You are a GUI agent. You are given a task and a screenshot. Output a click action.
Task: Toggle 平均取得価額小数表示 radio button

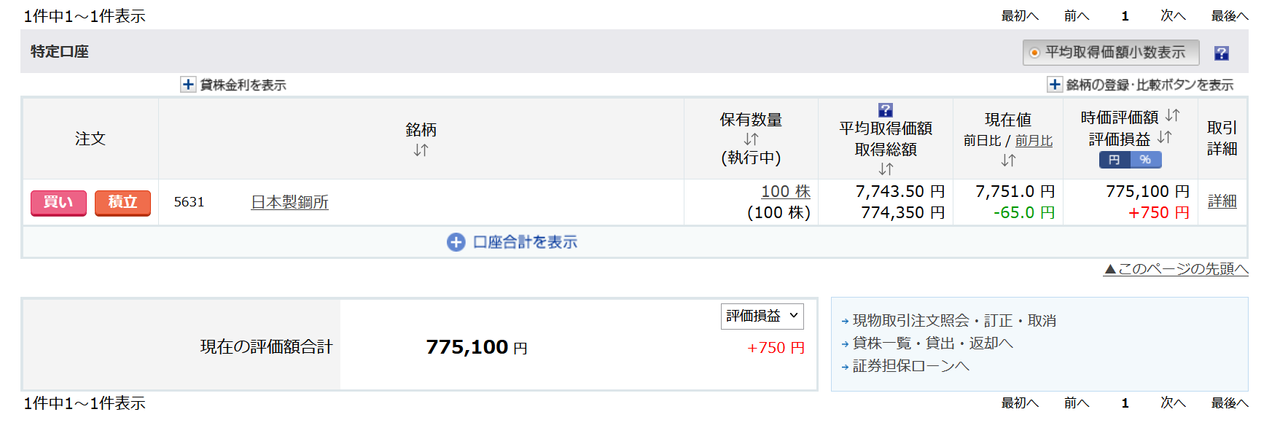click(1034, 52)
